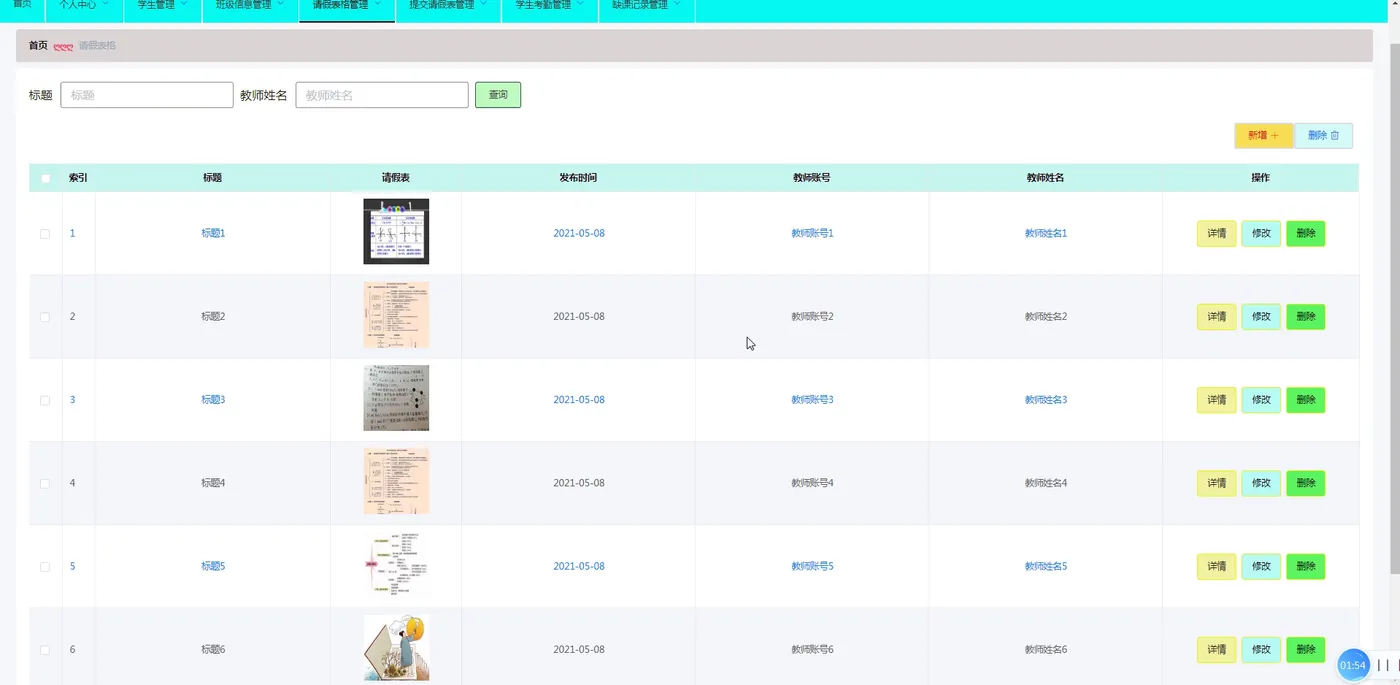Image resolution: width=1400 pixels, height=685 pixels.
Task: Click the 标题5 cell text
Action: point(213,567)
